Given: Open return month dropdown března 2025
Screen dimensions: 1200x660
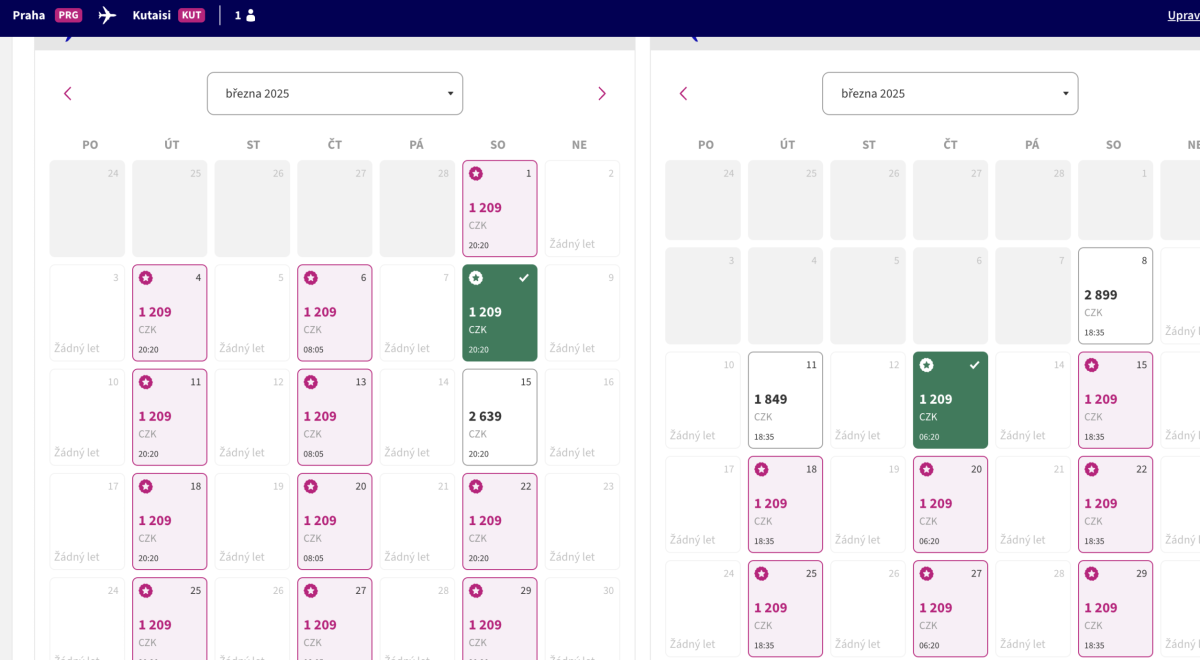Looking at the screenshot, I should 950,94.
